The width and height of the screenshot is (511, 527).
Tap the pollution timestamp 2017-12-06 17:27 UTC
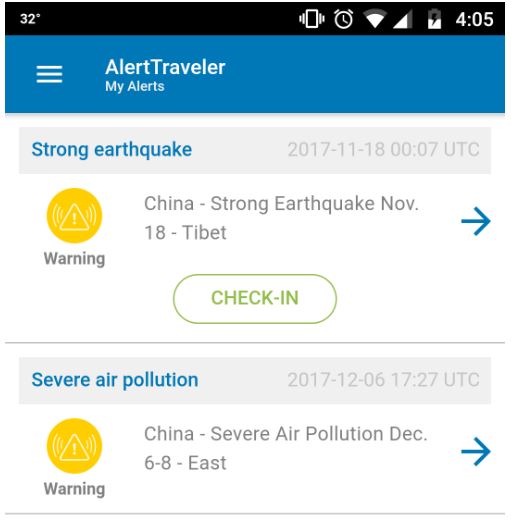coord(384,380)
